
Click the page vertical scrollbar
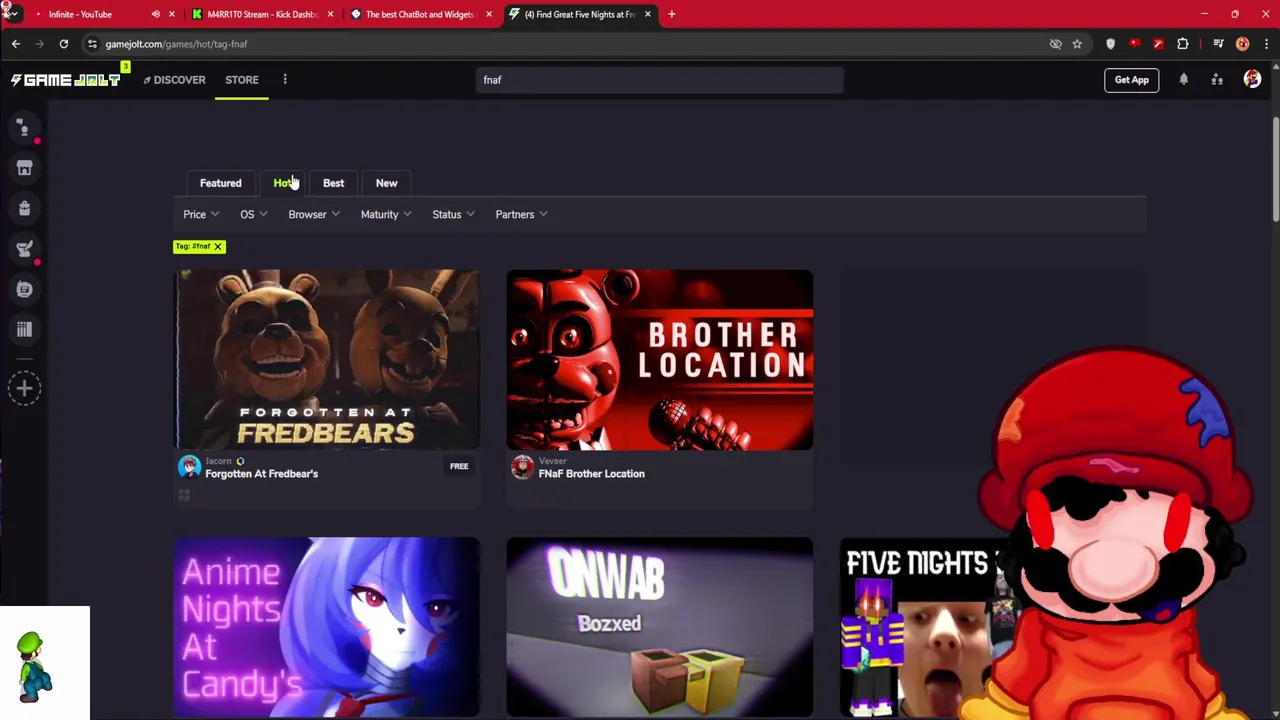(x=1275, y=170)
